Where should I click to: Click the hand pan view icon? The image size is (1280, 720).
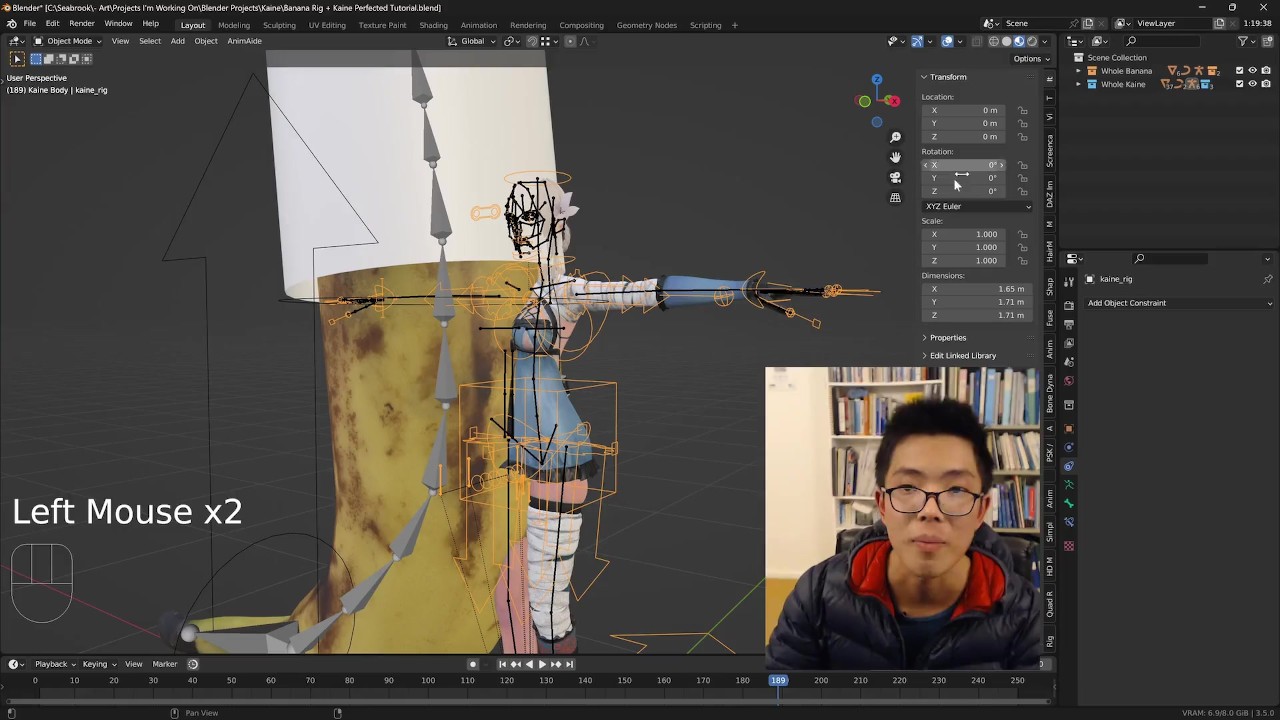[895, 157]
